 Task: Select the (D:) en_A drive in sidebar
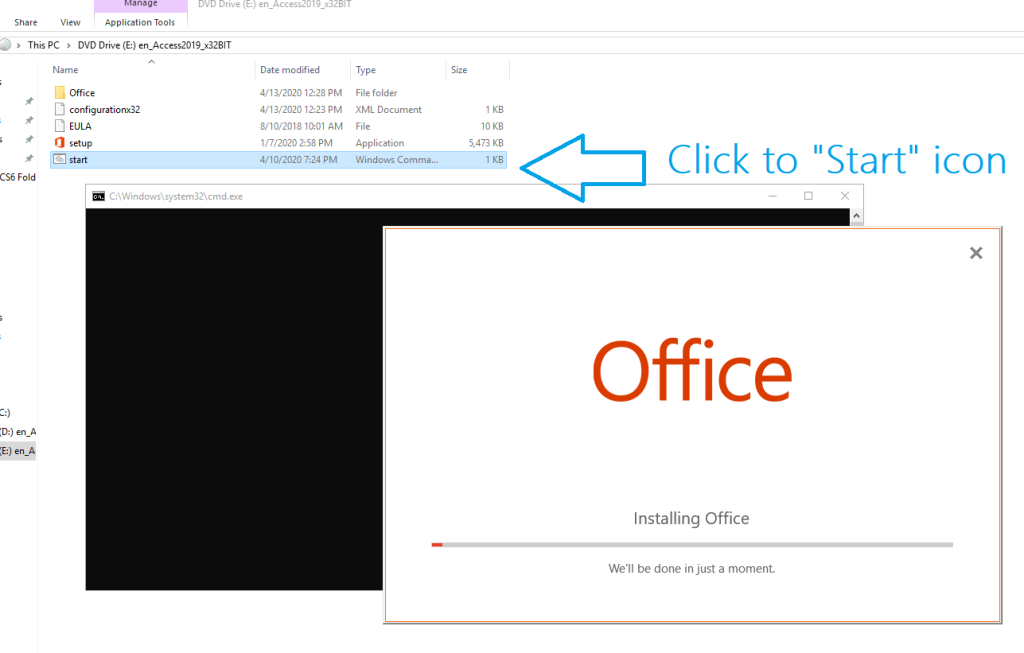tap(18, 432)
